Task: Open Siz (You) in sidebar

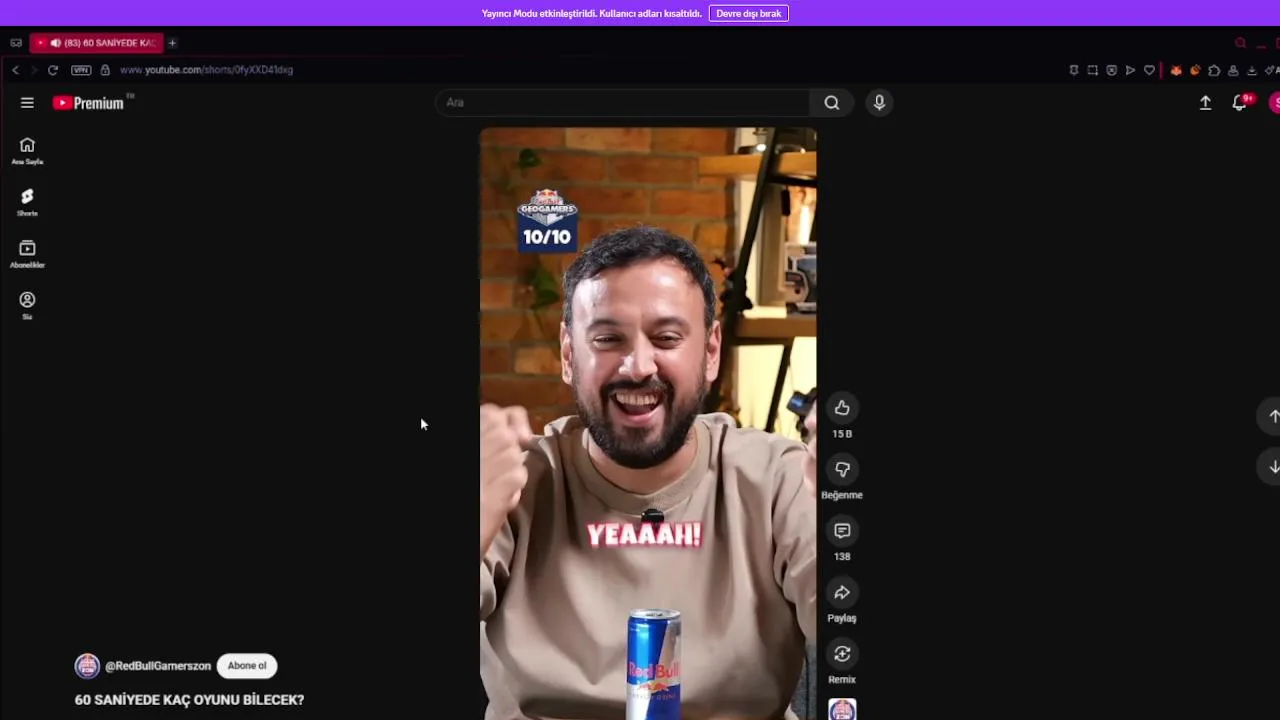Action: 27,306
